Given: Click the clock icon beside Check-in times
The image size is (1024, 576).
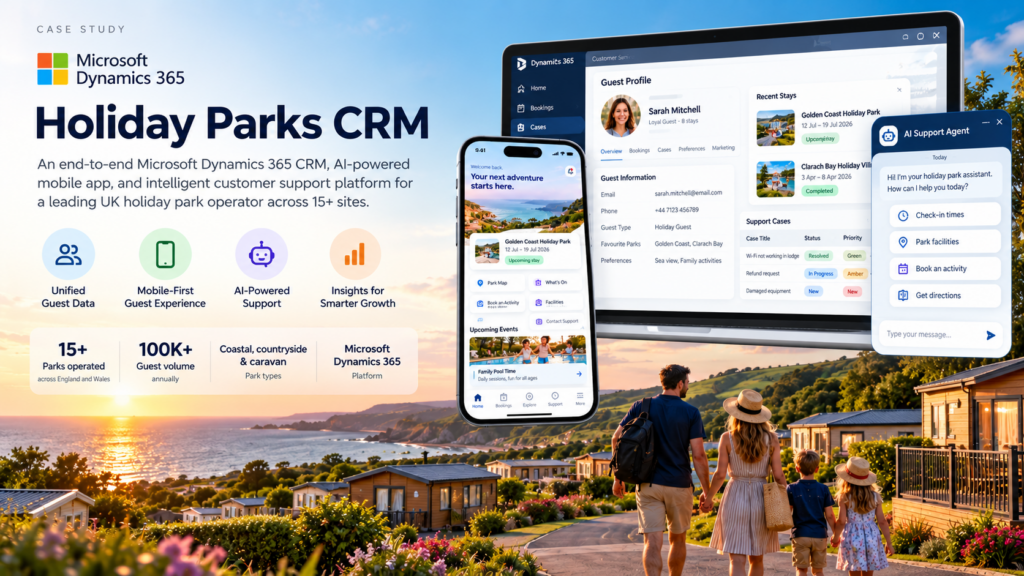Looking at the screenshot, I should [903, 216].
